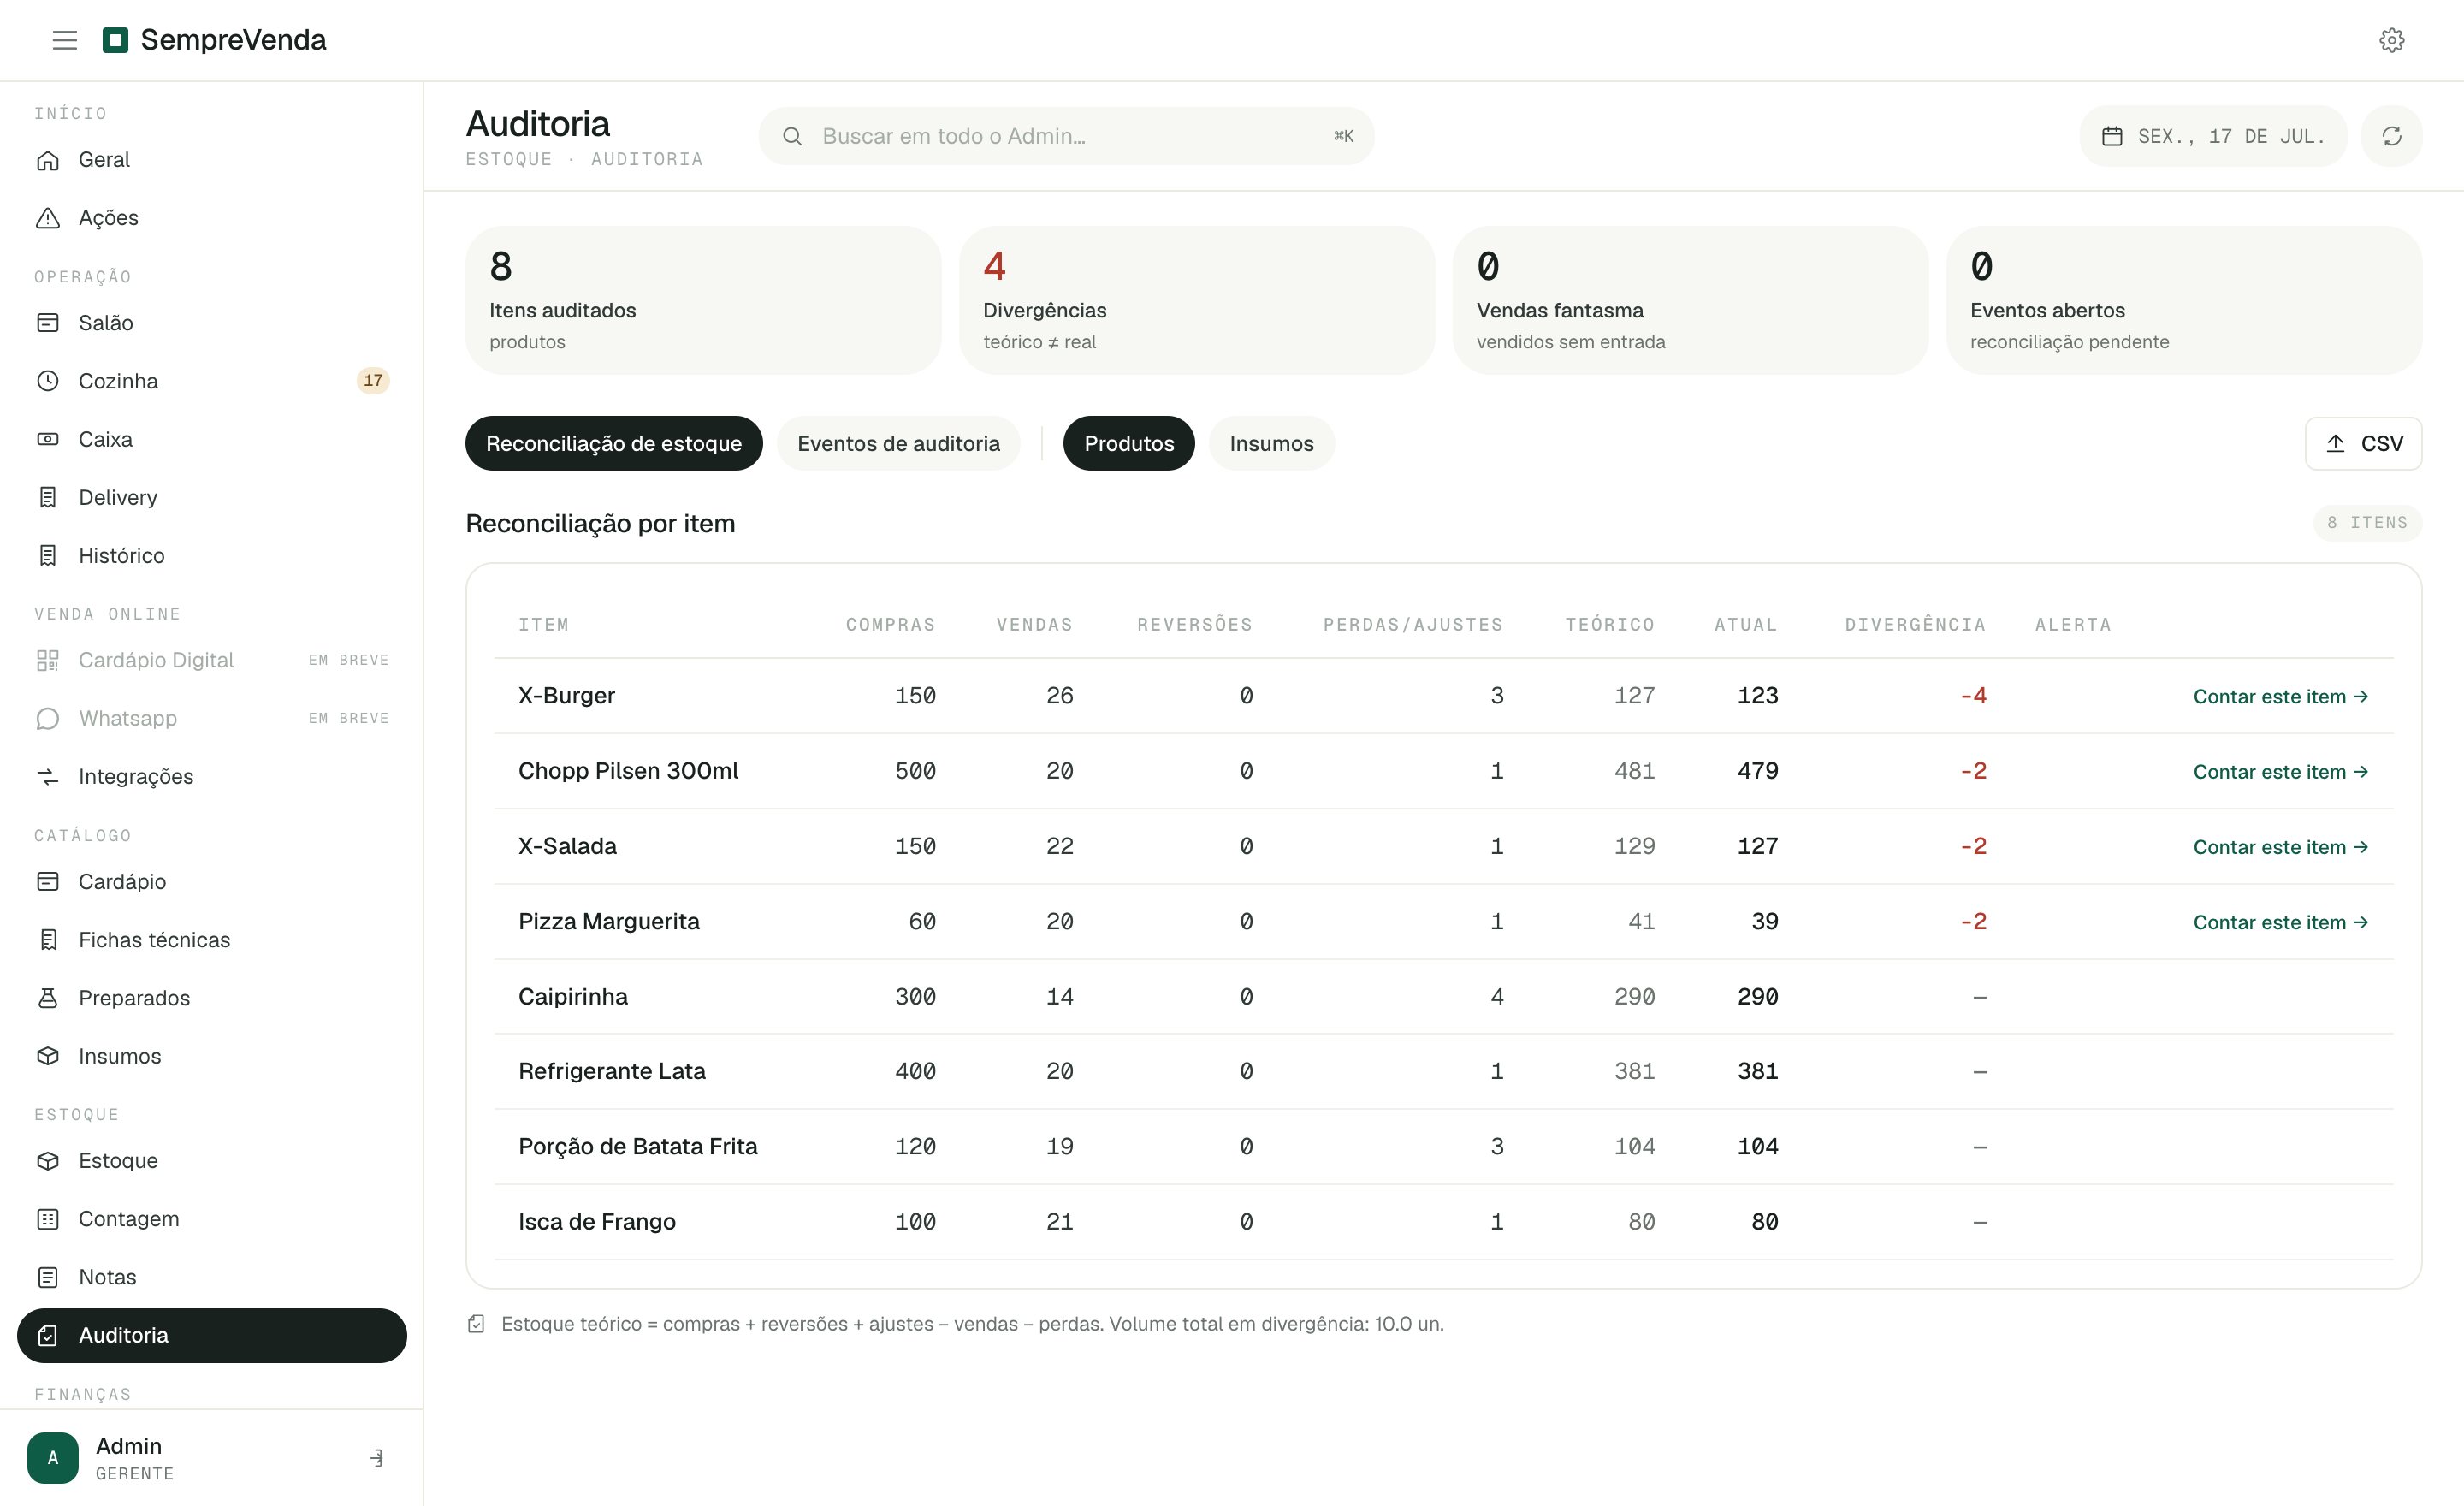Image resolution: width=2464 pixels, height=1506 pixels.
Task: Click the Insumos box icon in sidebar
Action: (x=48, y=1055)
